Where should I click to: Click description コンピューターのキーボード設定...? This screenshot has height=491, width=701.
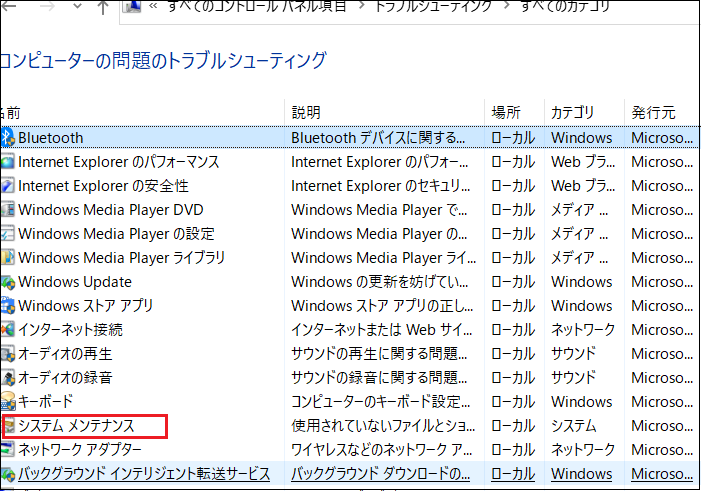tap(380, 402)
